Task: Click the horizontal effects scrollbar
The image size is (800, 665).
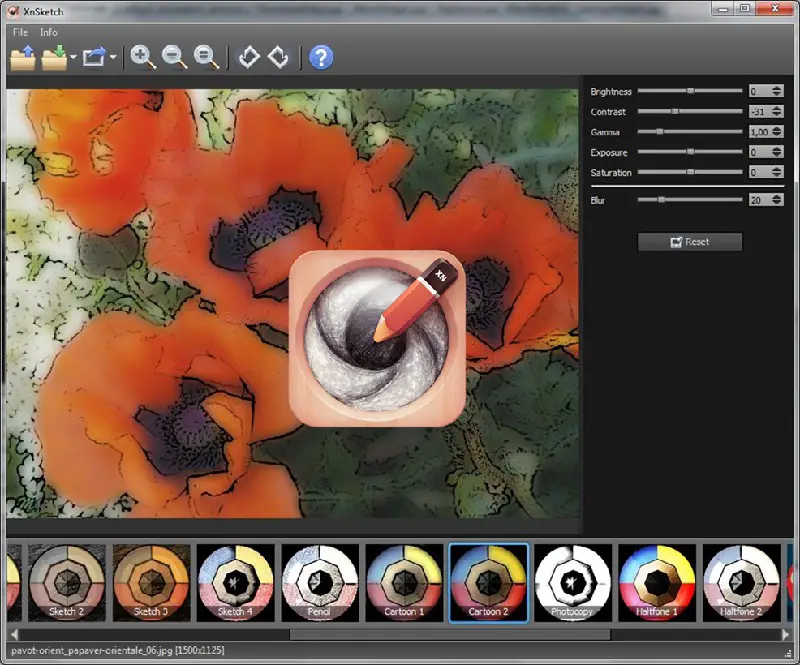Action: click(x=450, y=634)
